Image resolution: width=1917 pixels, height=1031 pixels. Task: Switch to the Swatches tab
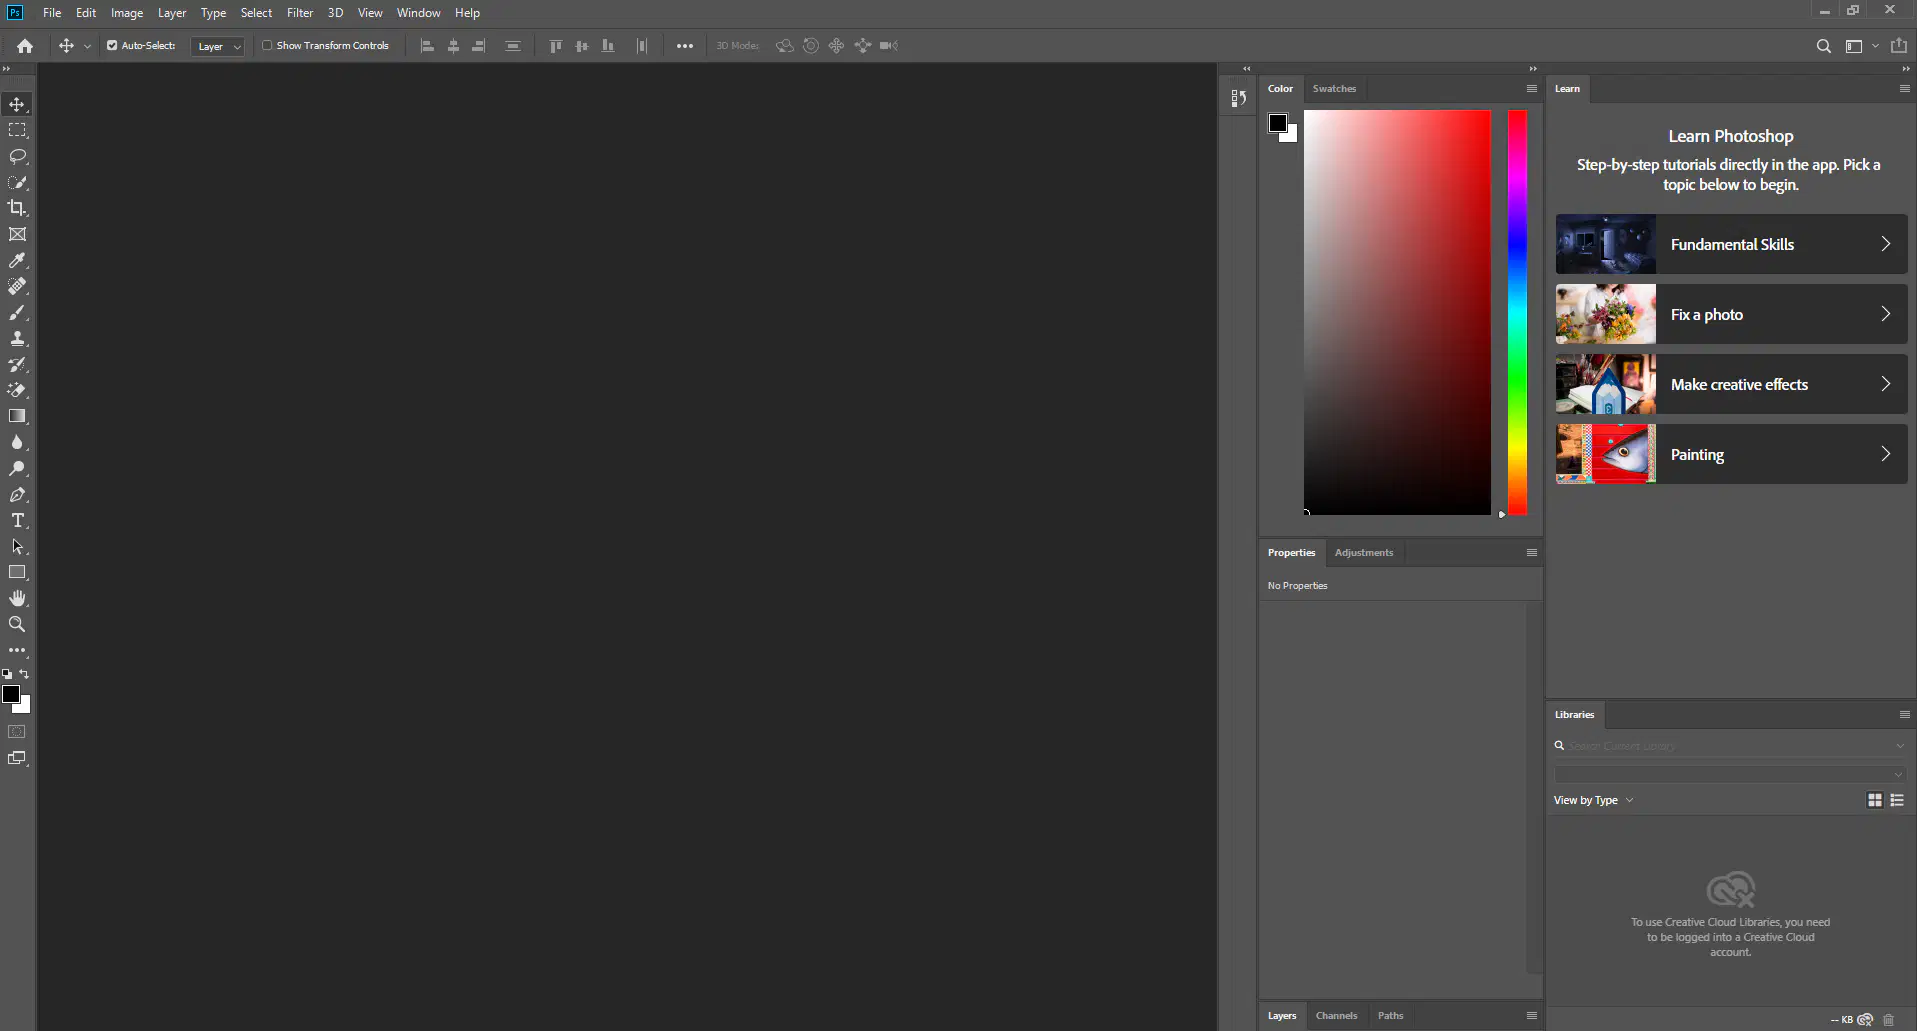[x=1334, y=89]
